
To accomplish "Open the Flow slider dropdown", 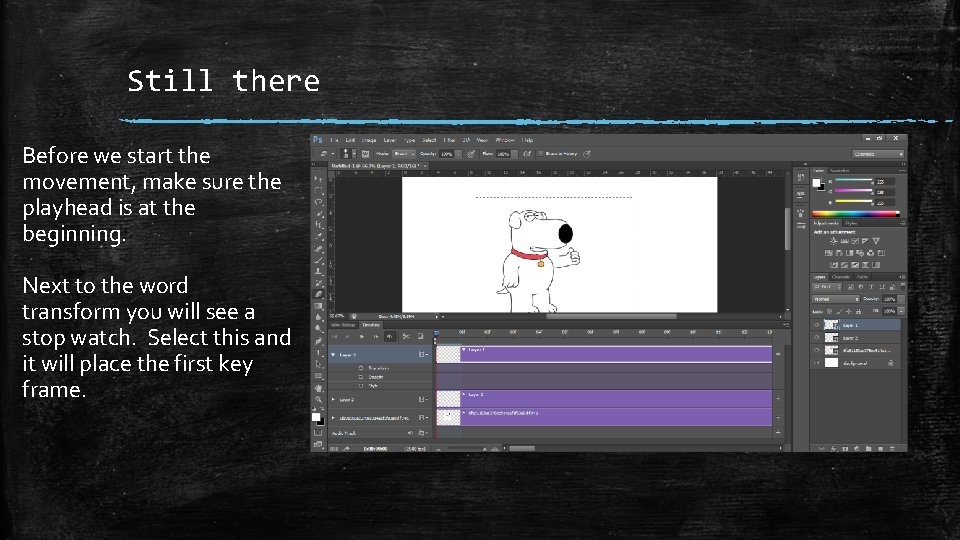I will (515, 154).
